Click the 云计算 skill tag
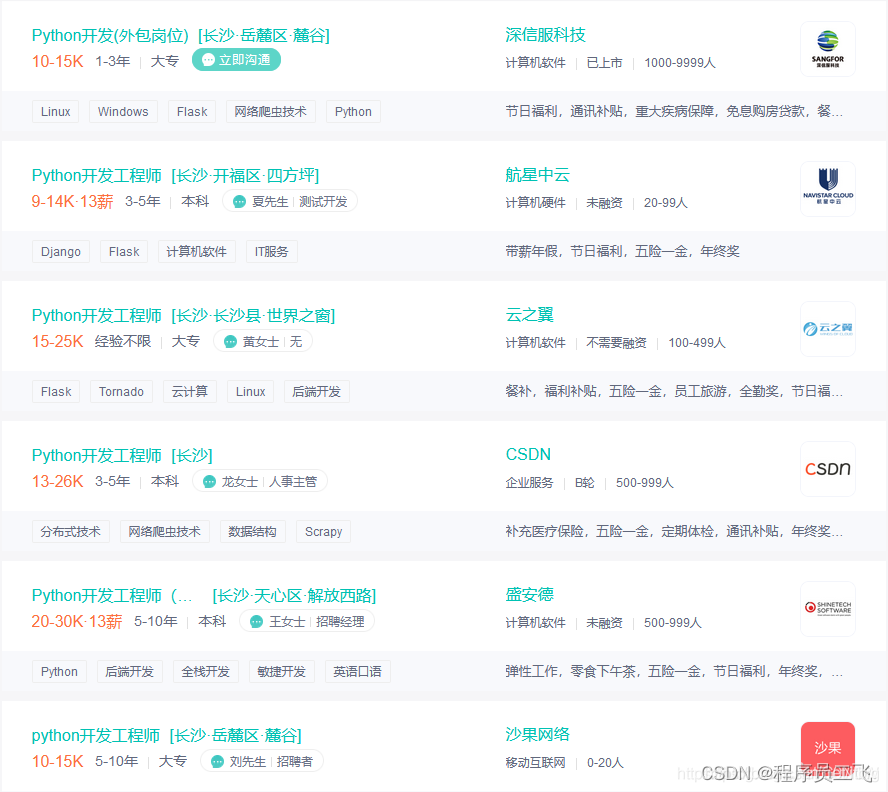This screenshot has width=888, height=792. (190, 391)
